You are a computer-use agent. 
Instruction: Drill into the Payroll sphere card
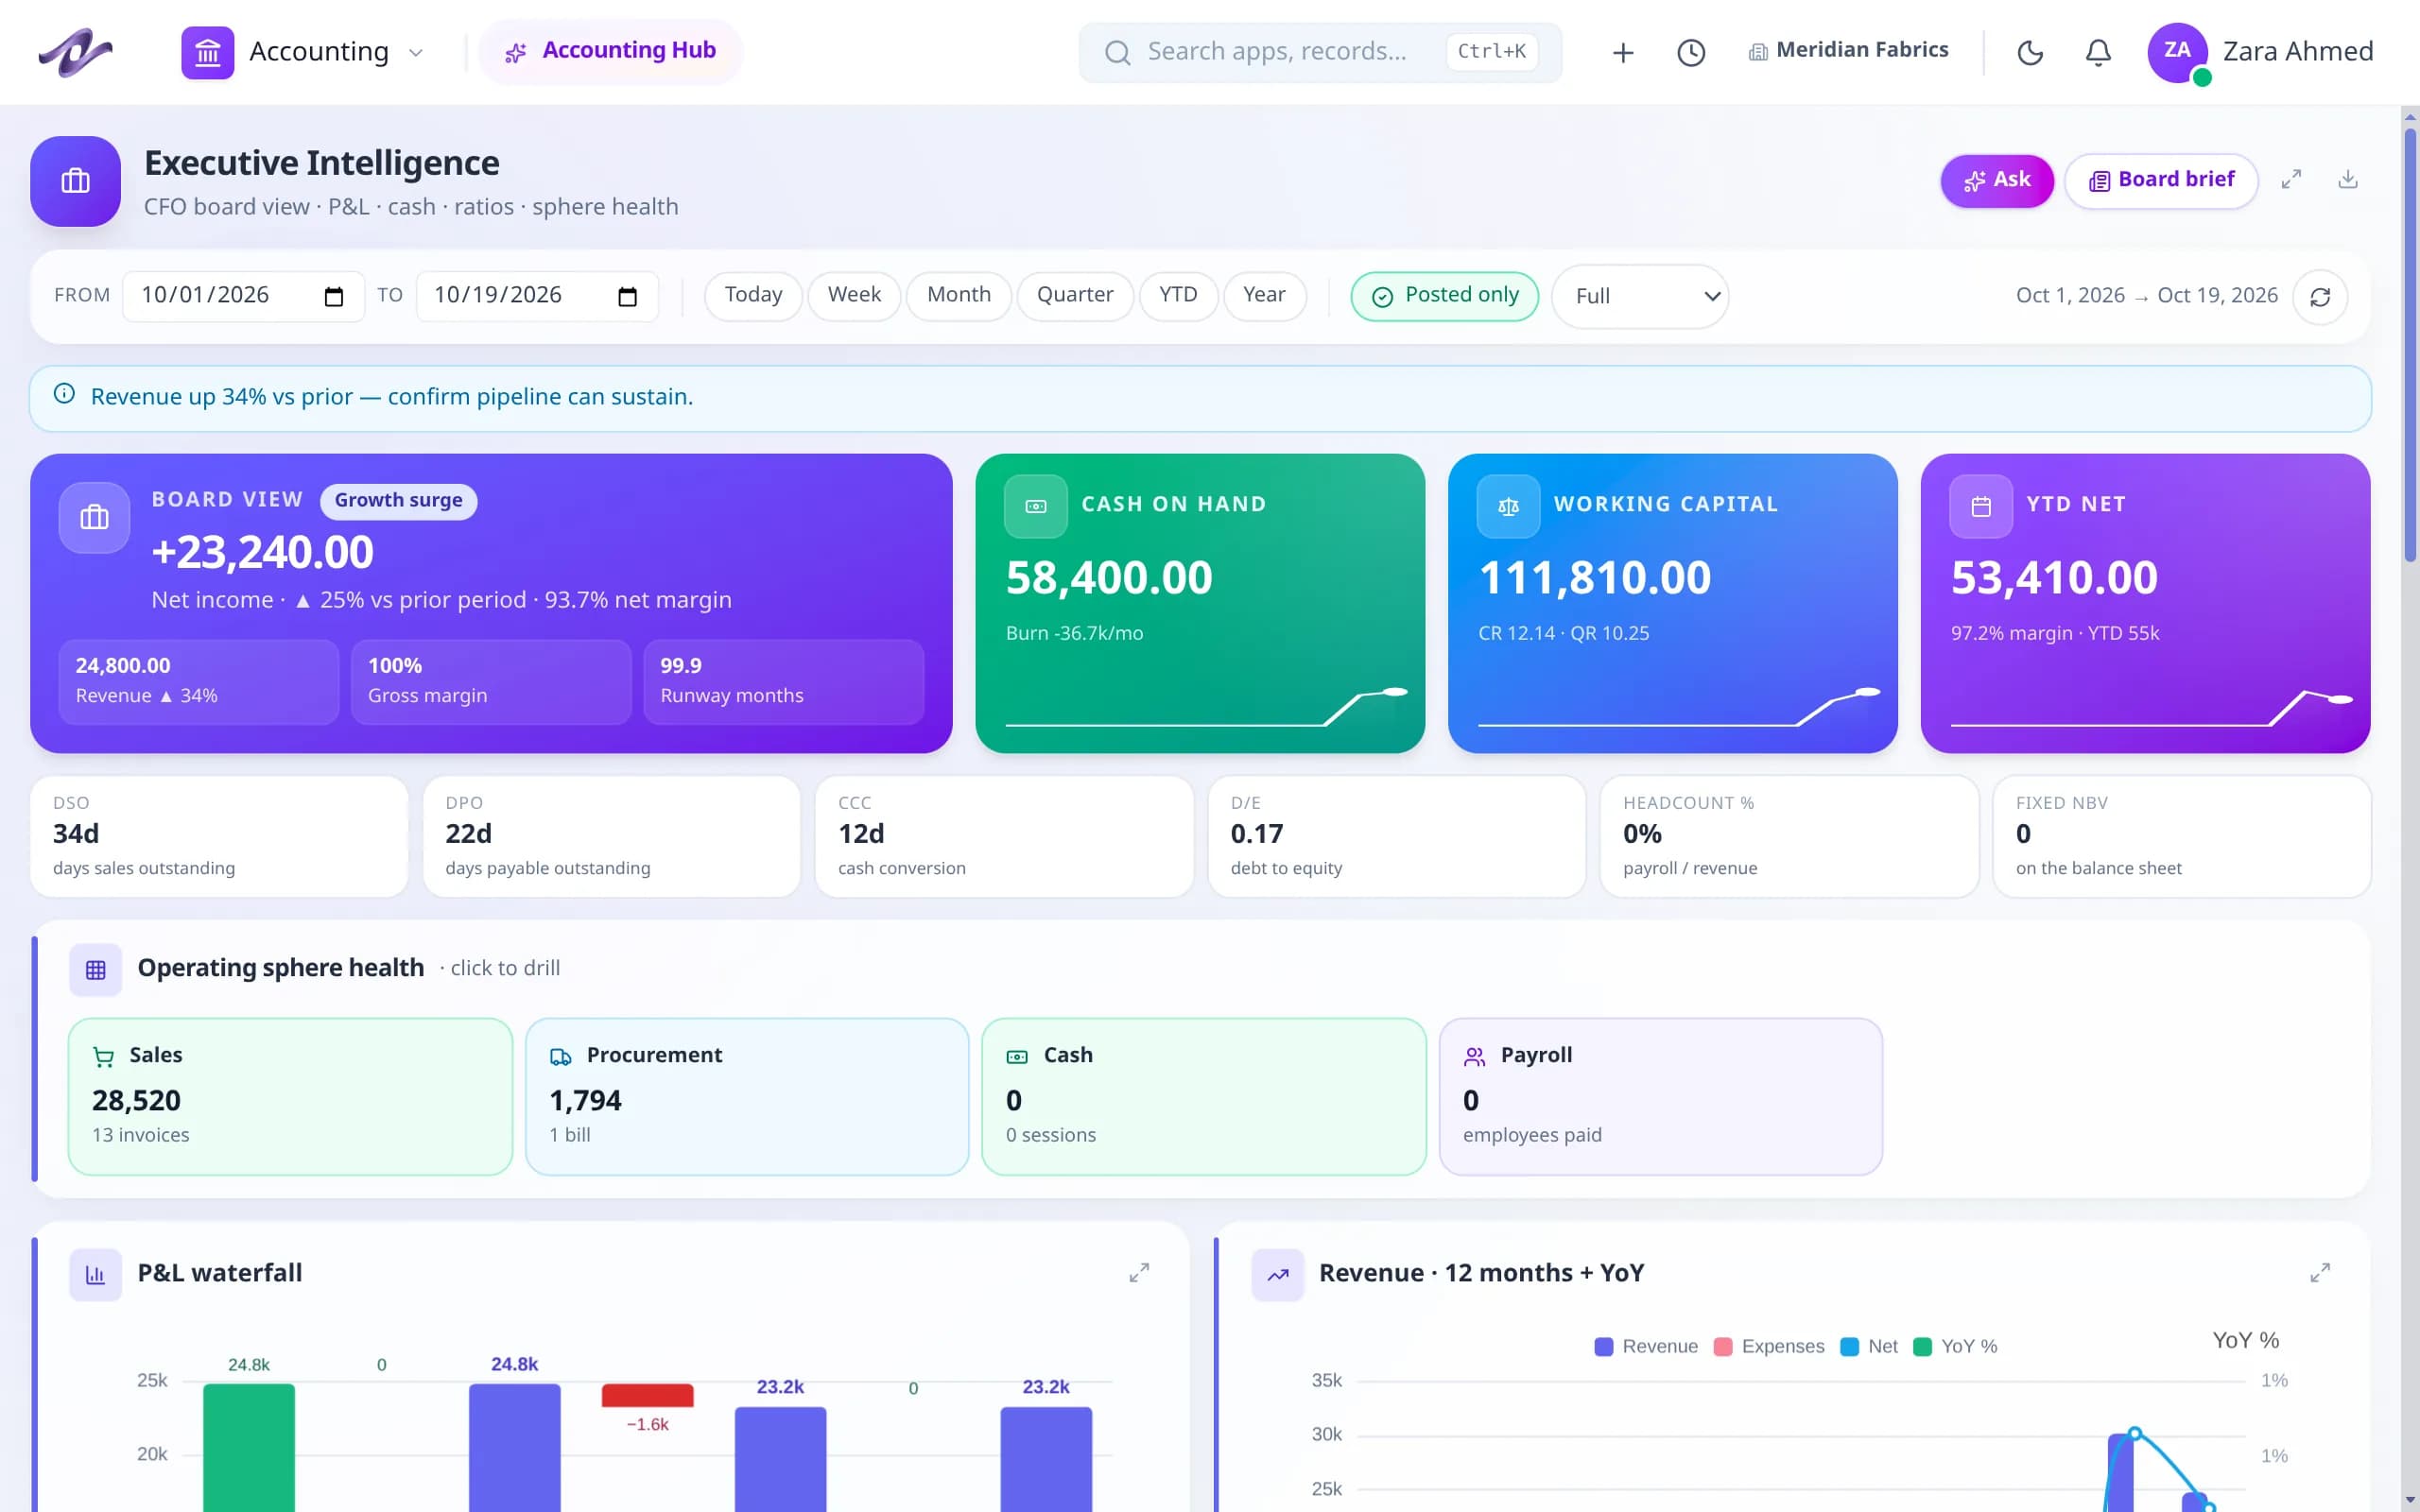pyautogui.click(x=1660, y=1096)
